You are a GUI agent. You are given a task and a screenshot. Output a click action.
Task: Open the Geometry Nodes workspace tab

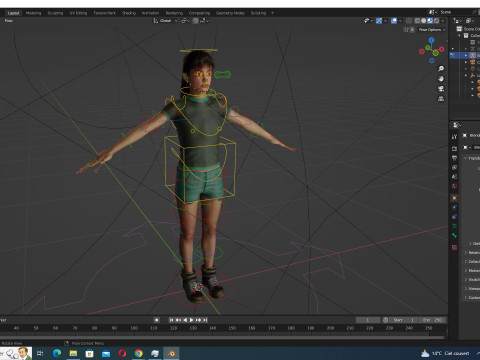pyautogui.click(x=230, y=13)
